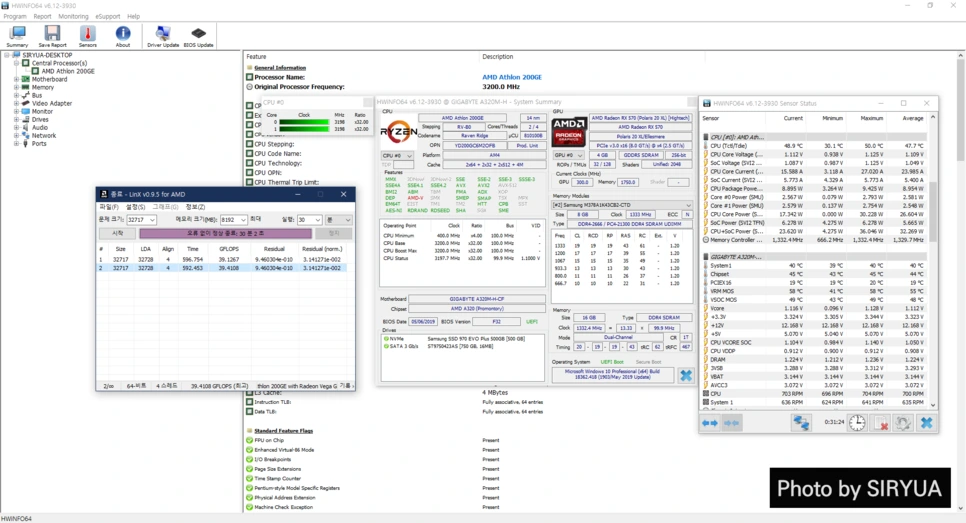Click Average column header in Sensor Status

tap(912, 118)
